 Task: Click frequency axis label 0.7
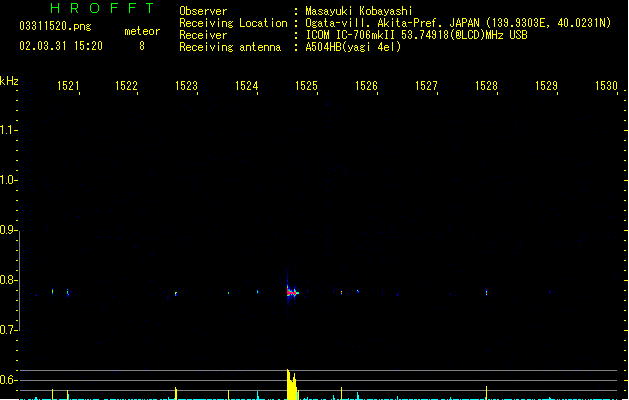tap(7, 330)
